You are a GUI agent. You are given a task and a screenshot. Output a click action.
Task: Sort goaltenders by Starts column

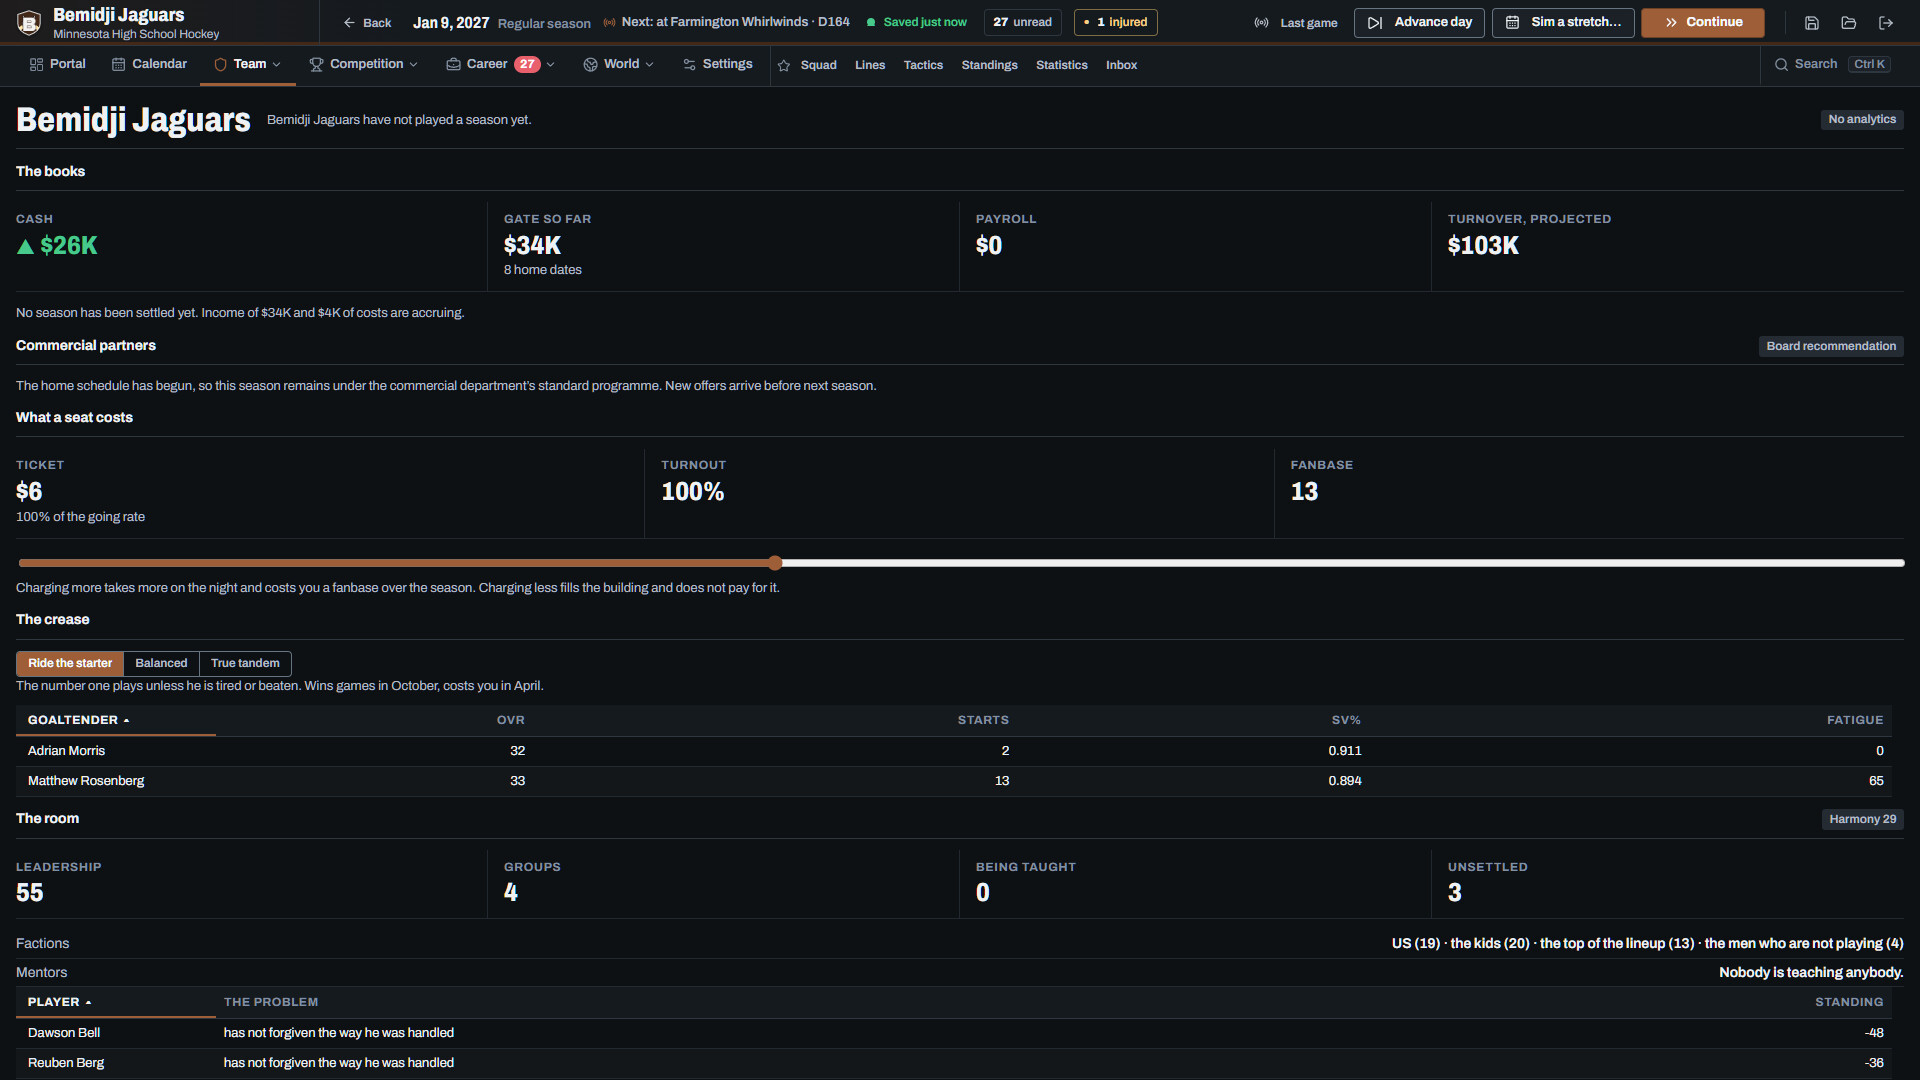(983, 720)
